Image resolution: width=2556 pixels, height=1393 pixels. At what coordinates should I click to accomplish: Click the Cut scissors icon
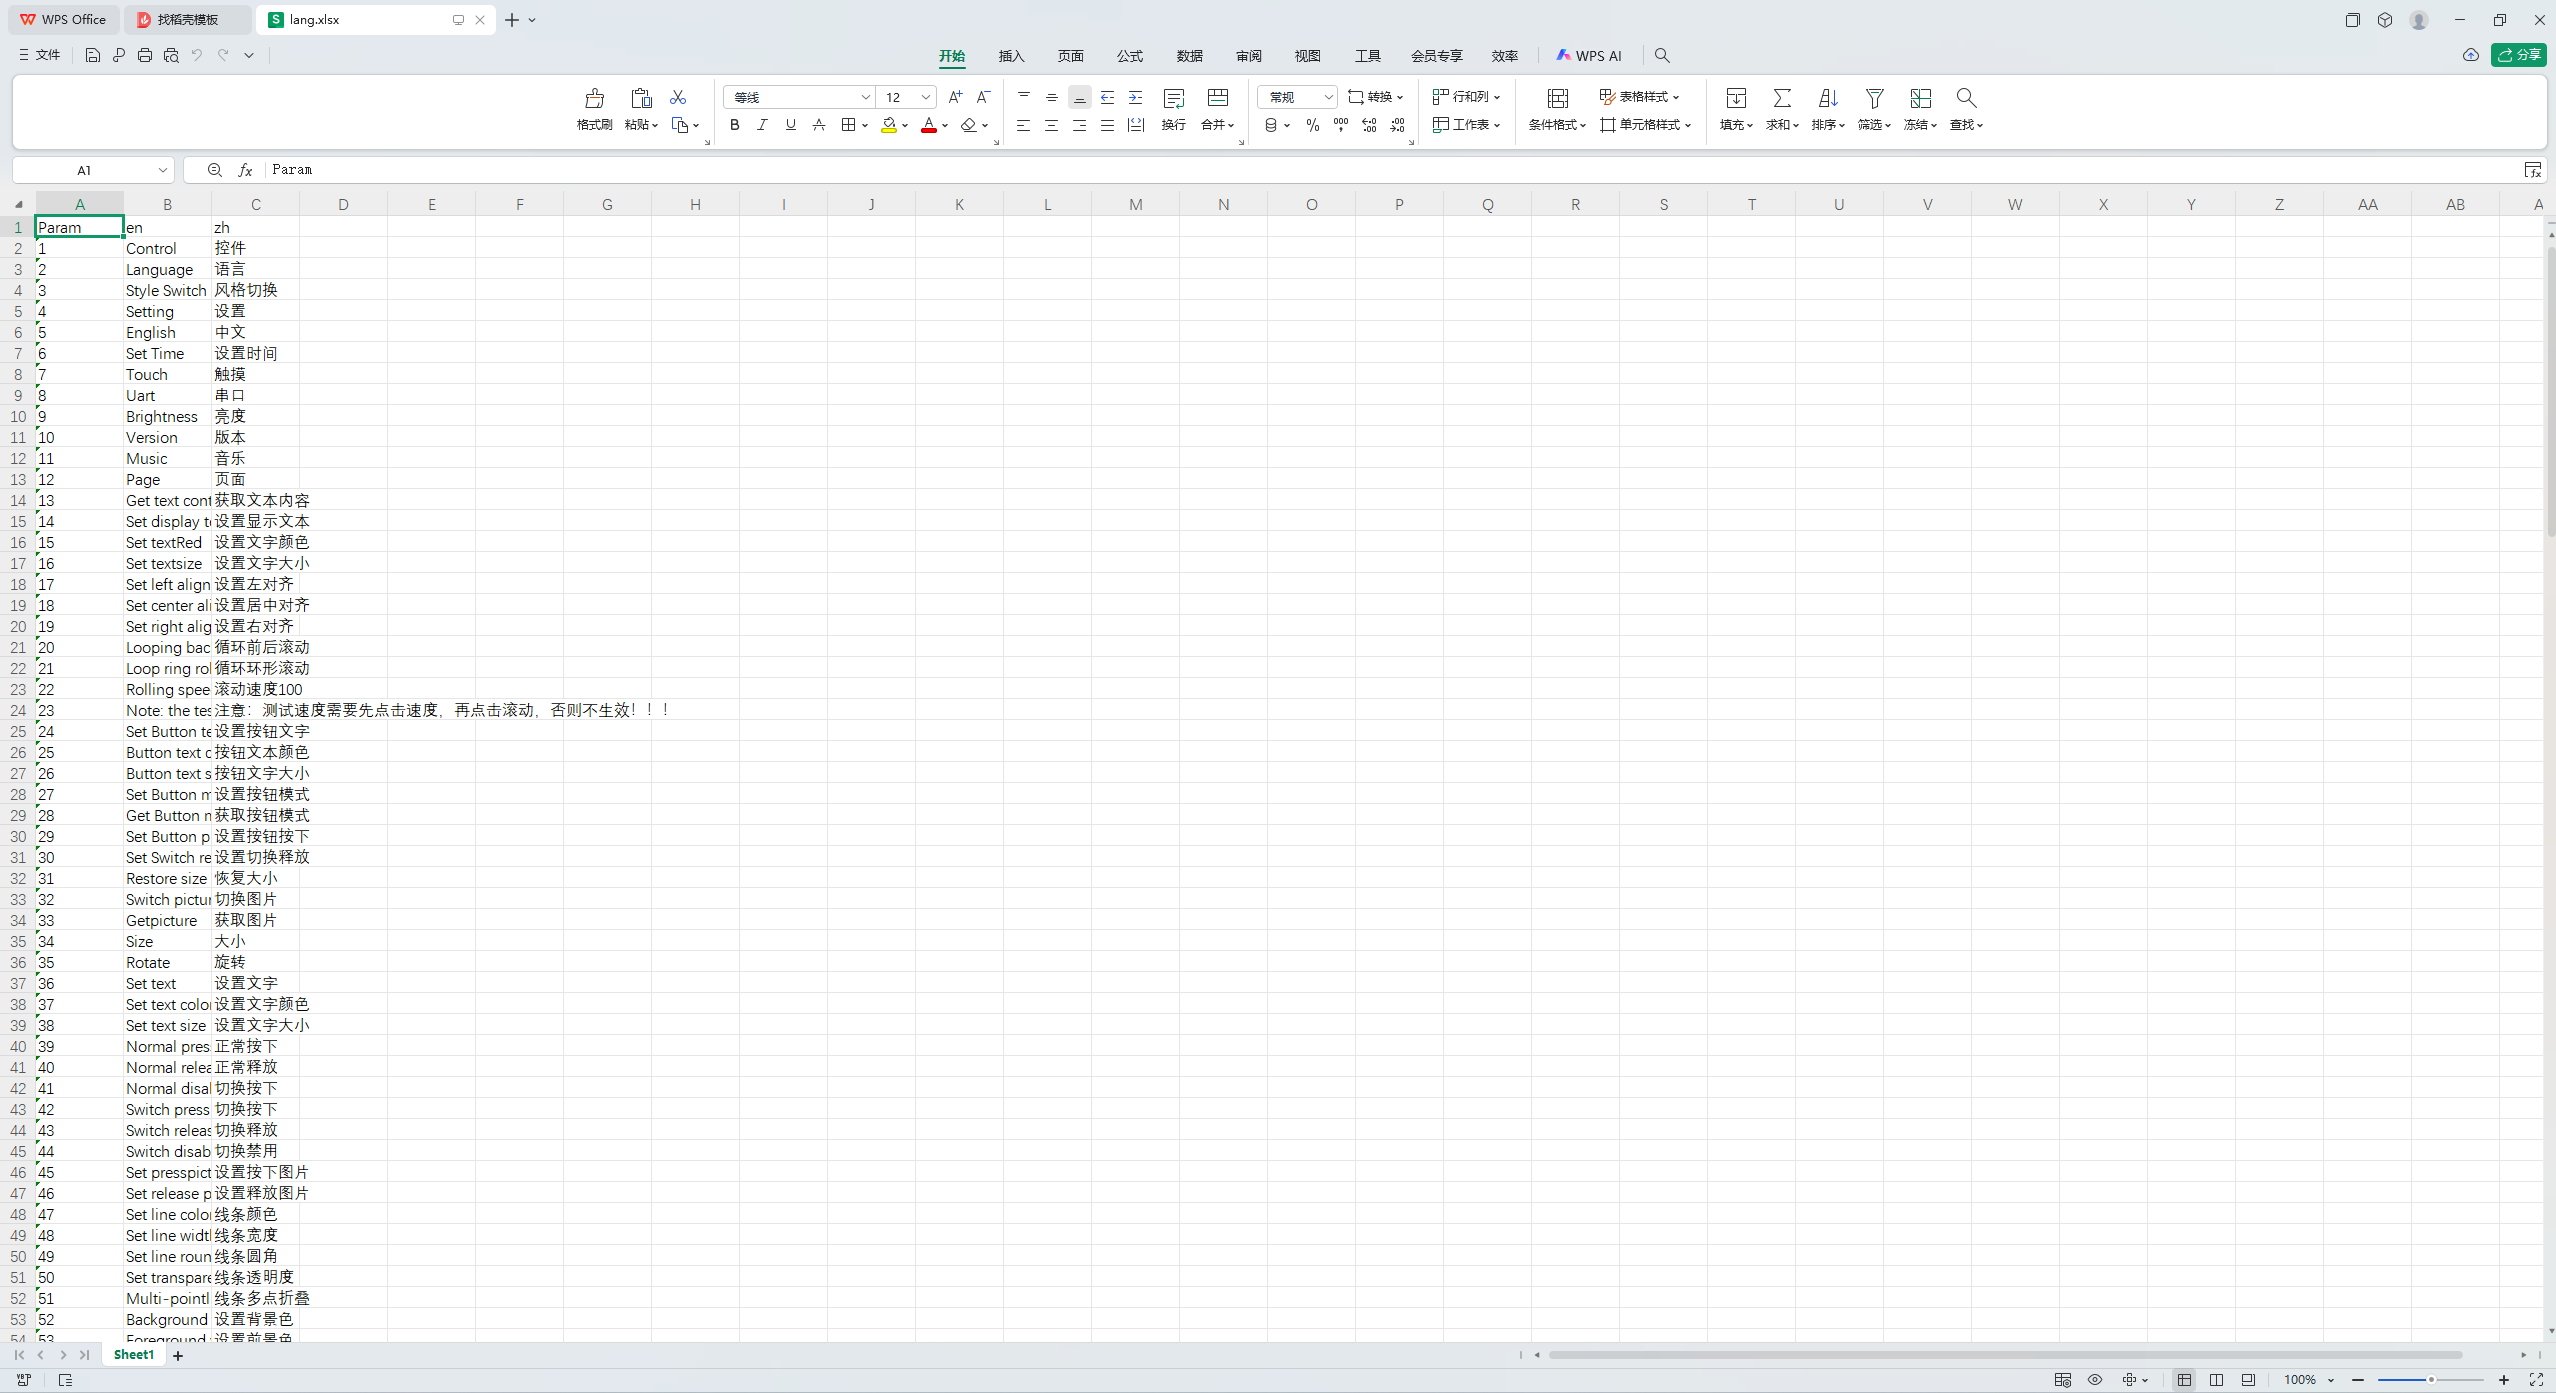(678, 97)
